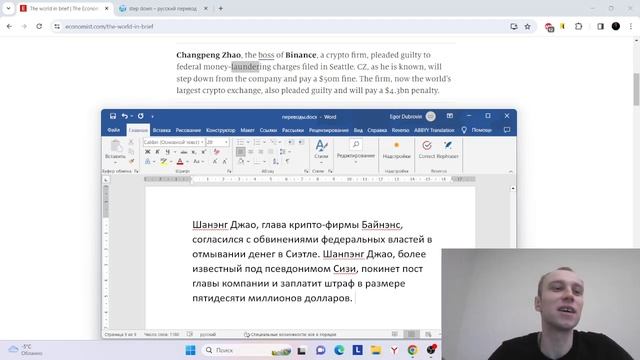Toggle subscript formatting
640x360 pixels.
pos(194,152)
